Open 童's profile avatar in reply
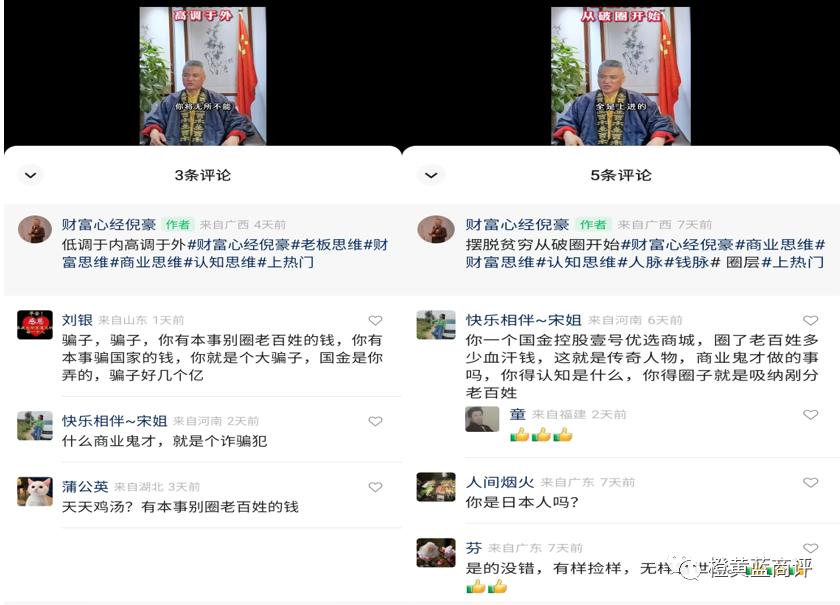840x605 pixels. tap(482, 420)
